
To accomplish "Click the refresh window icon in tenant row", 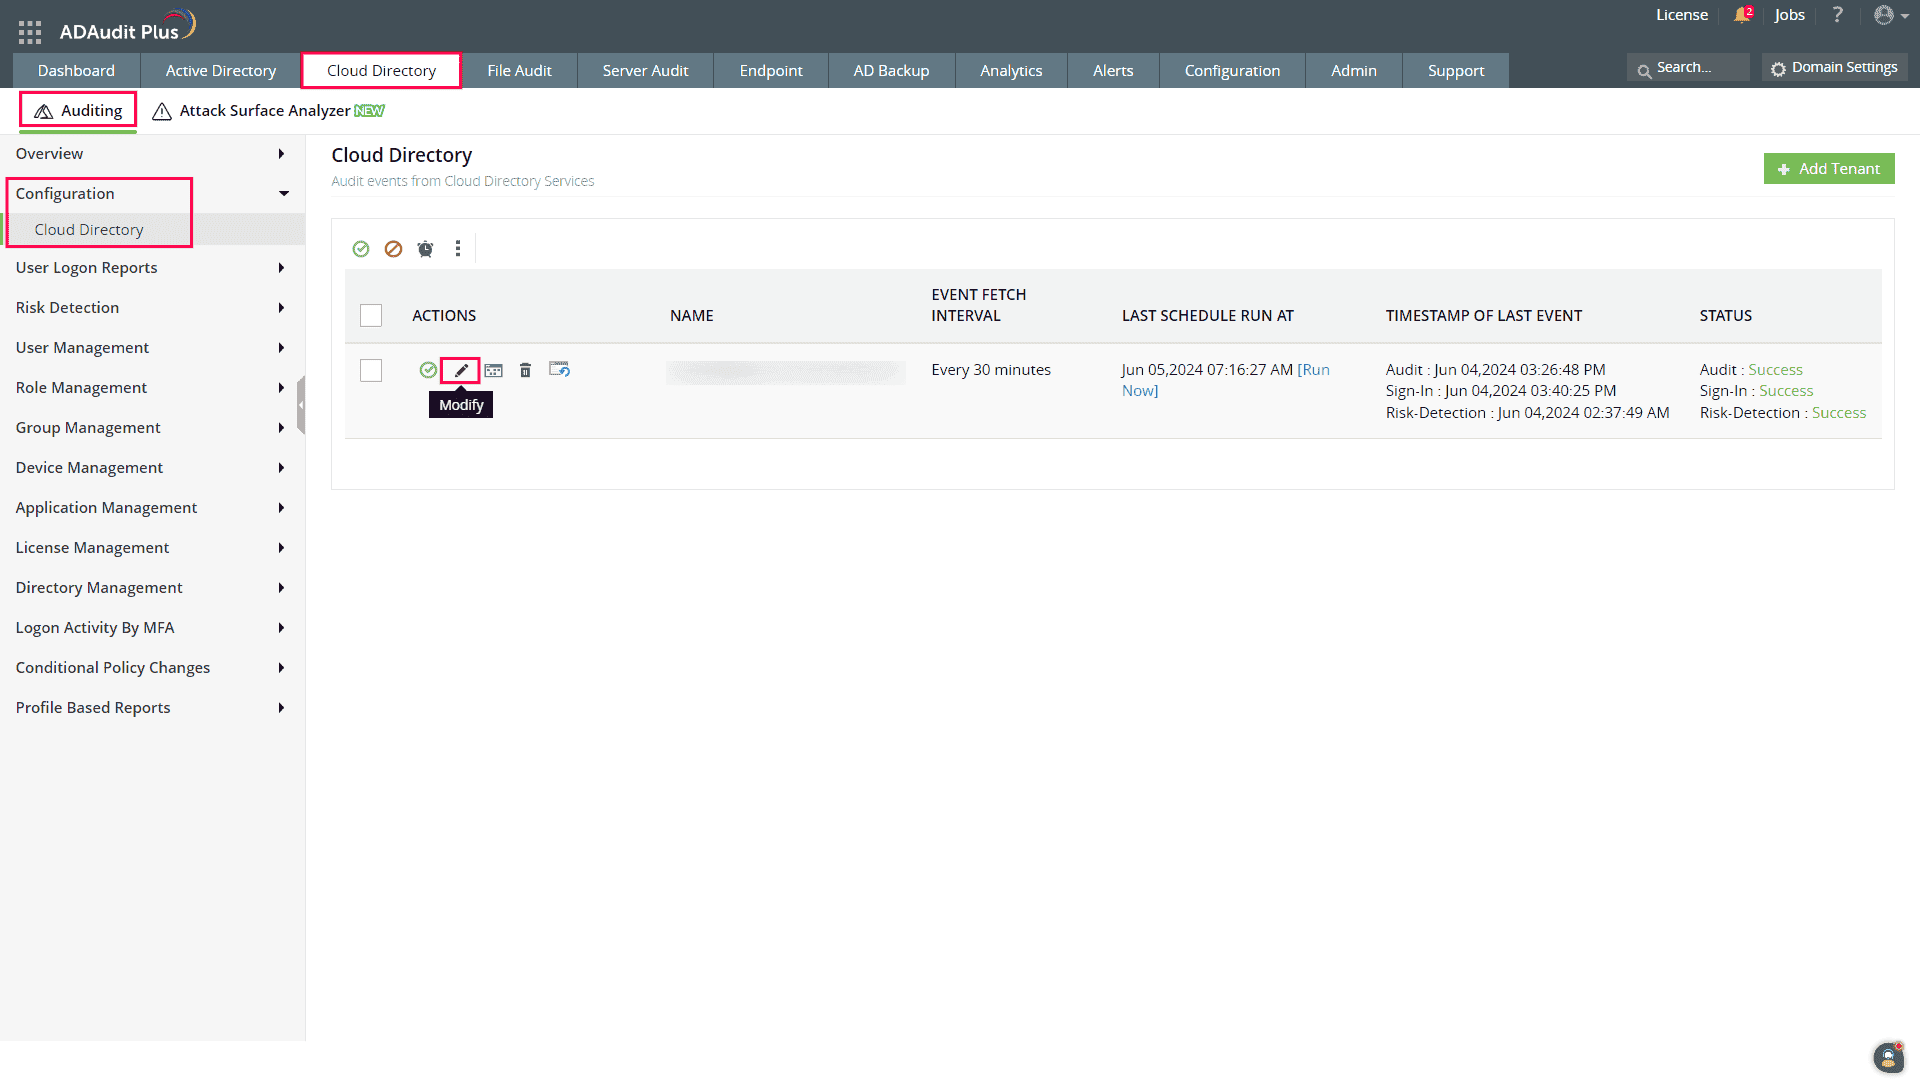I will tap(559, 371).
